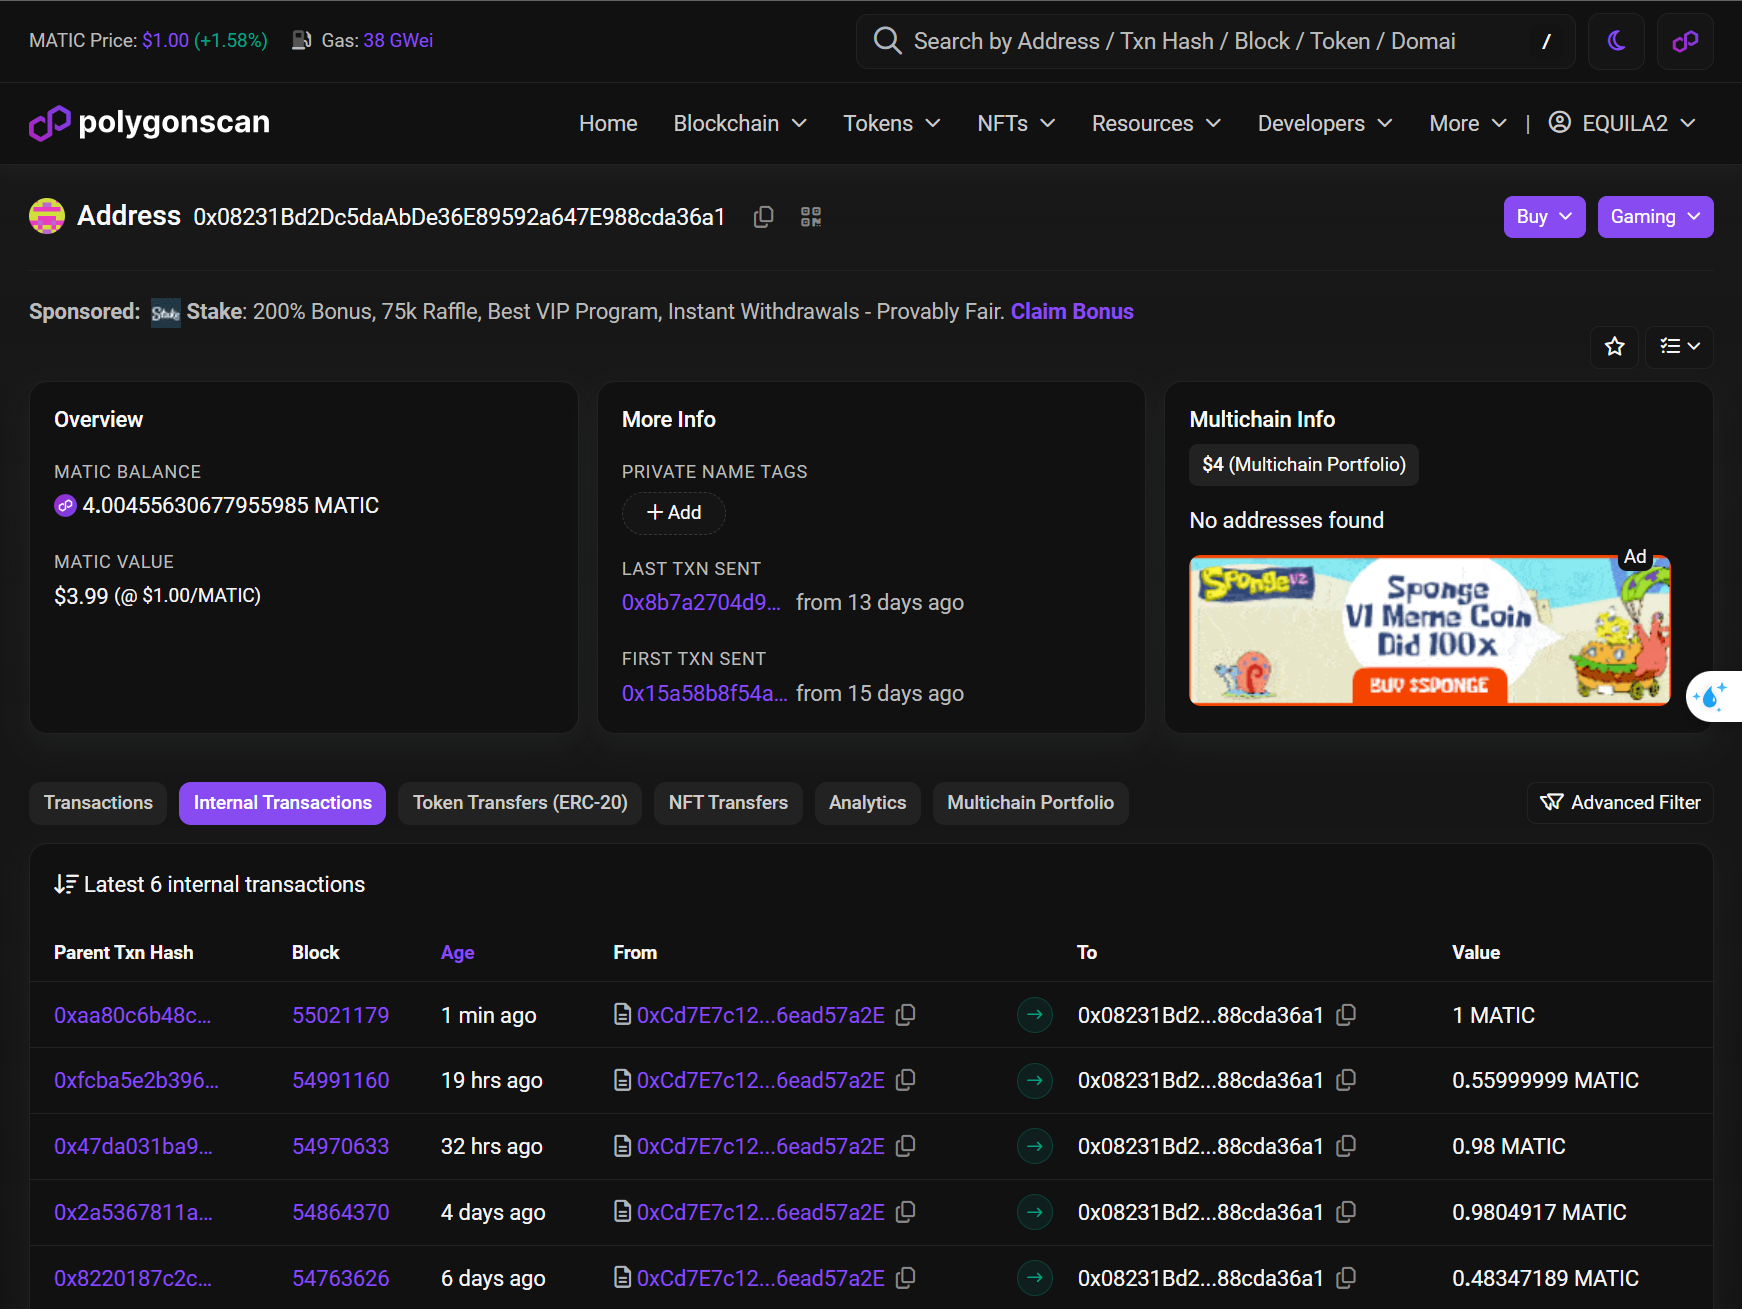Expand the Developers menu
Screen dimensions: 1742x1309
1325,123
